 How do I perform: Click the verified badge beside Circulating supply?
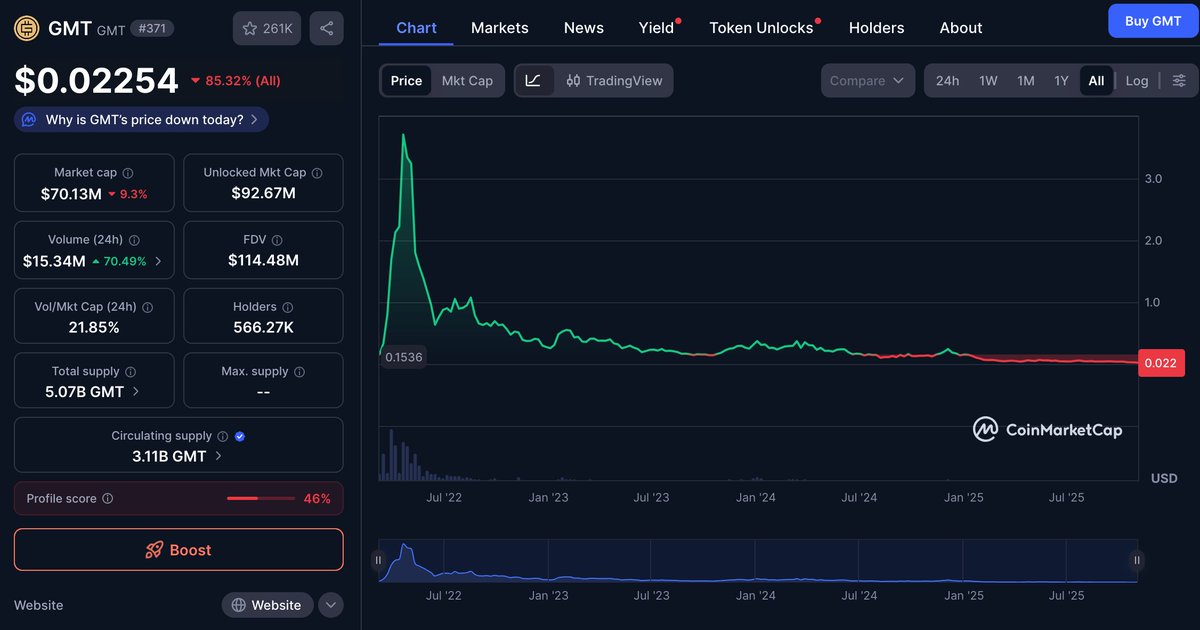pyautogui.click(x=240, y=437)
